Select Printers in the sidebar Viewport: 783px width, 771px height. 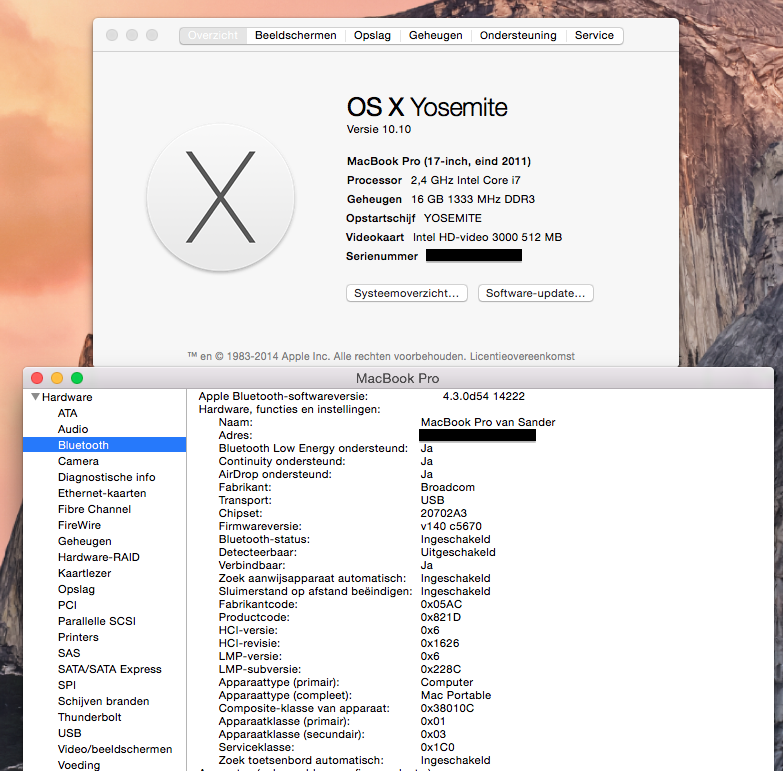[x=78, y=637]
